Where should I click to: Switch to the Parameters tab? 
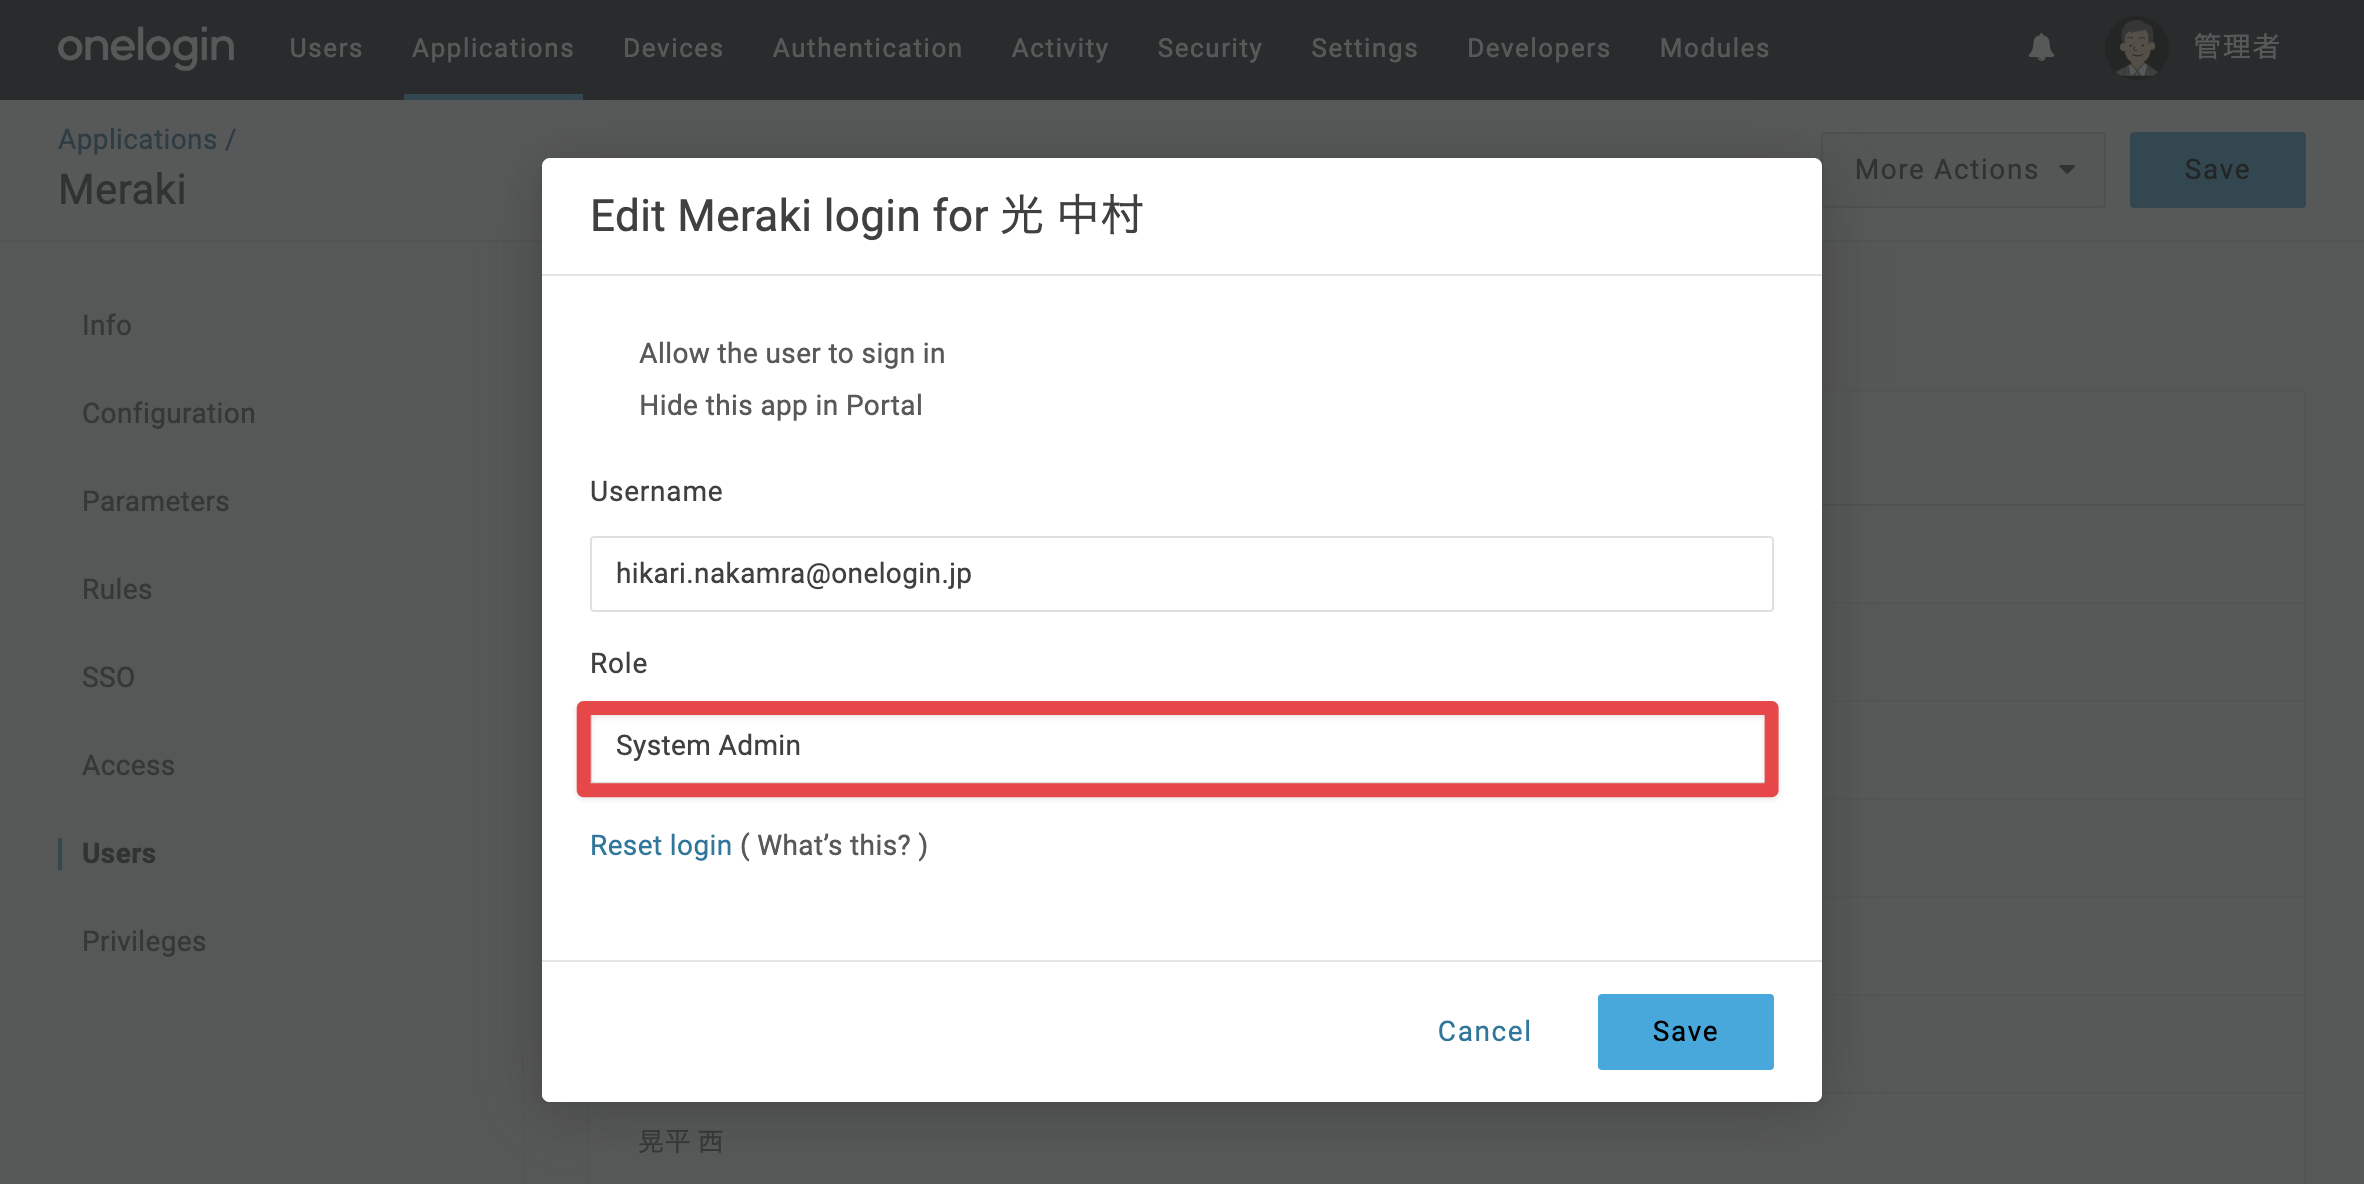155,501
